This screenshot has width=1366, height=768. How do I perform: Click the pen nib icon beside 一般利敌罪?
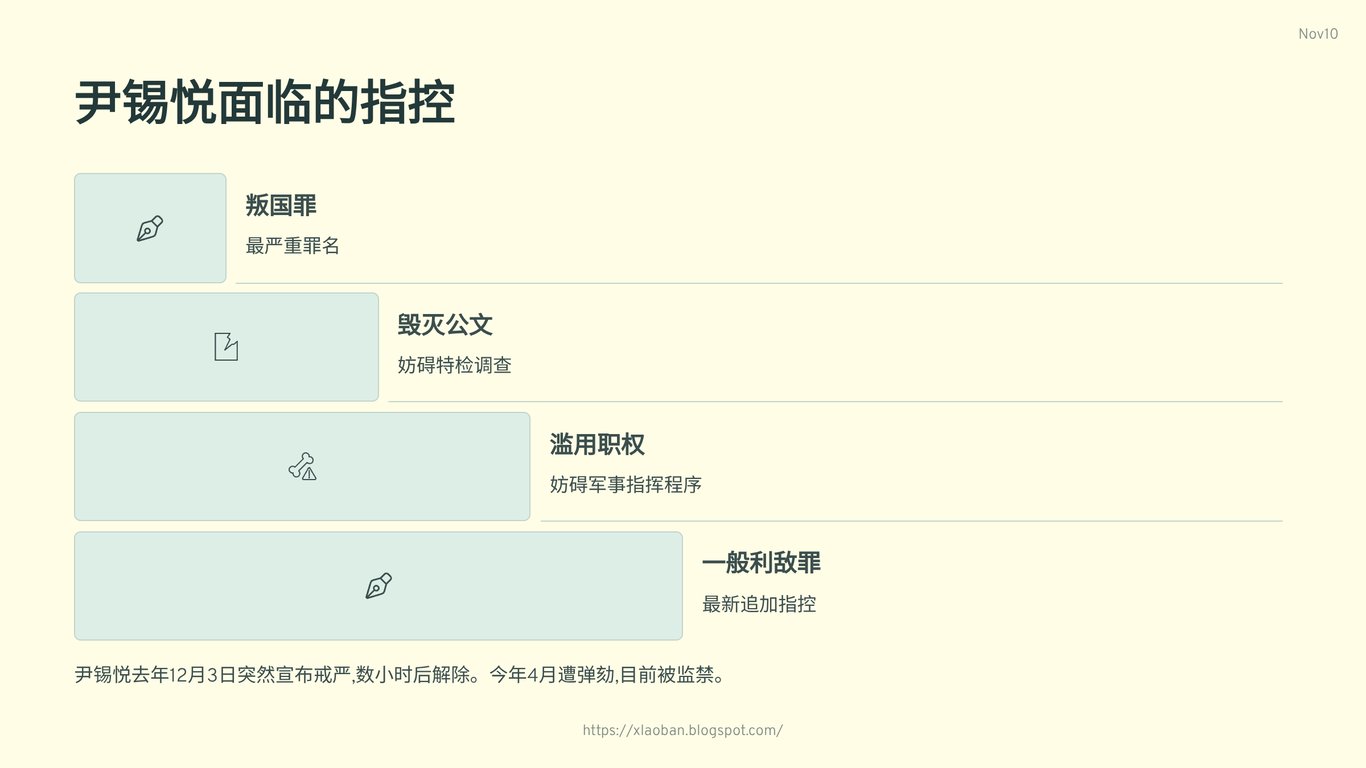pos(378,586)
